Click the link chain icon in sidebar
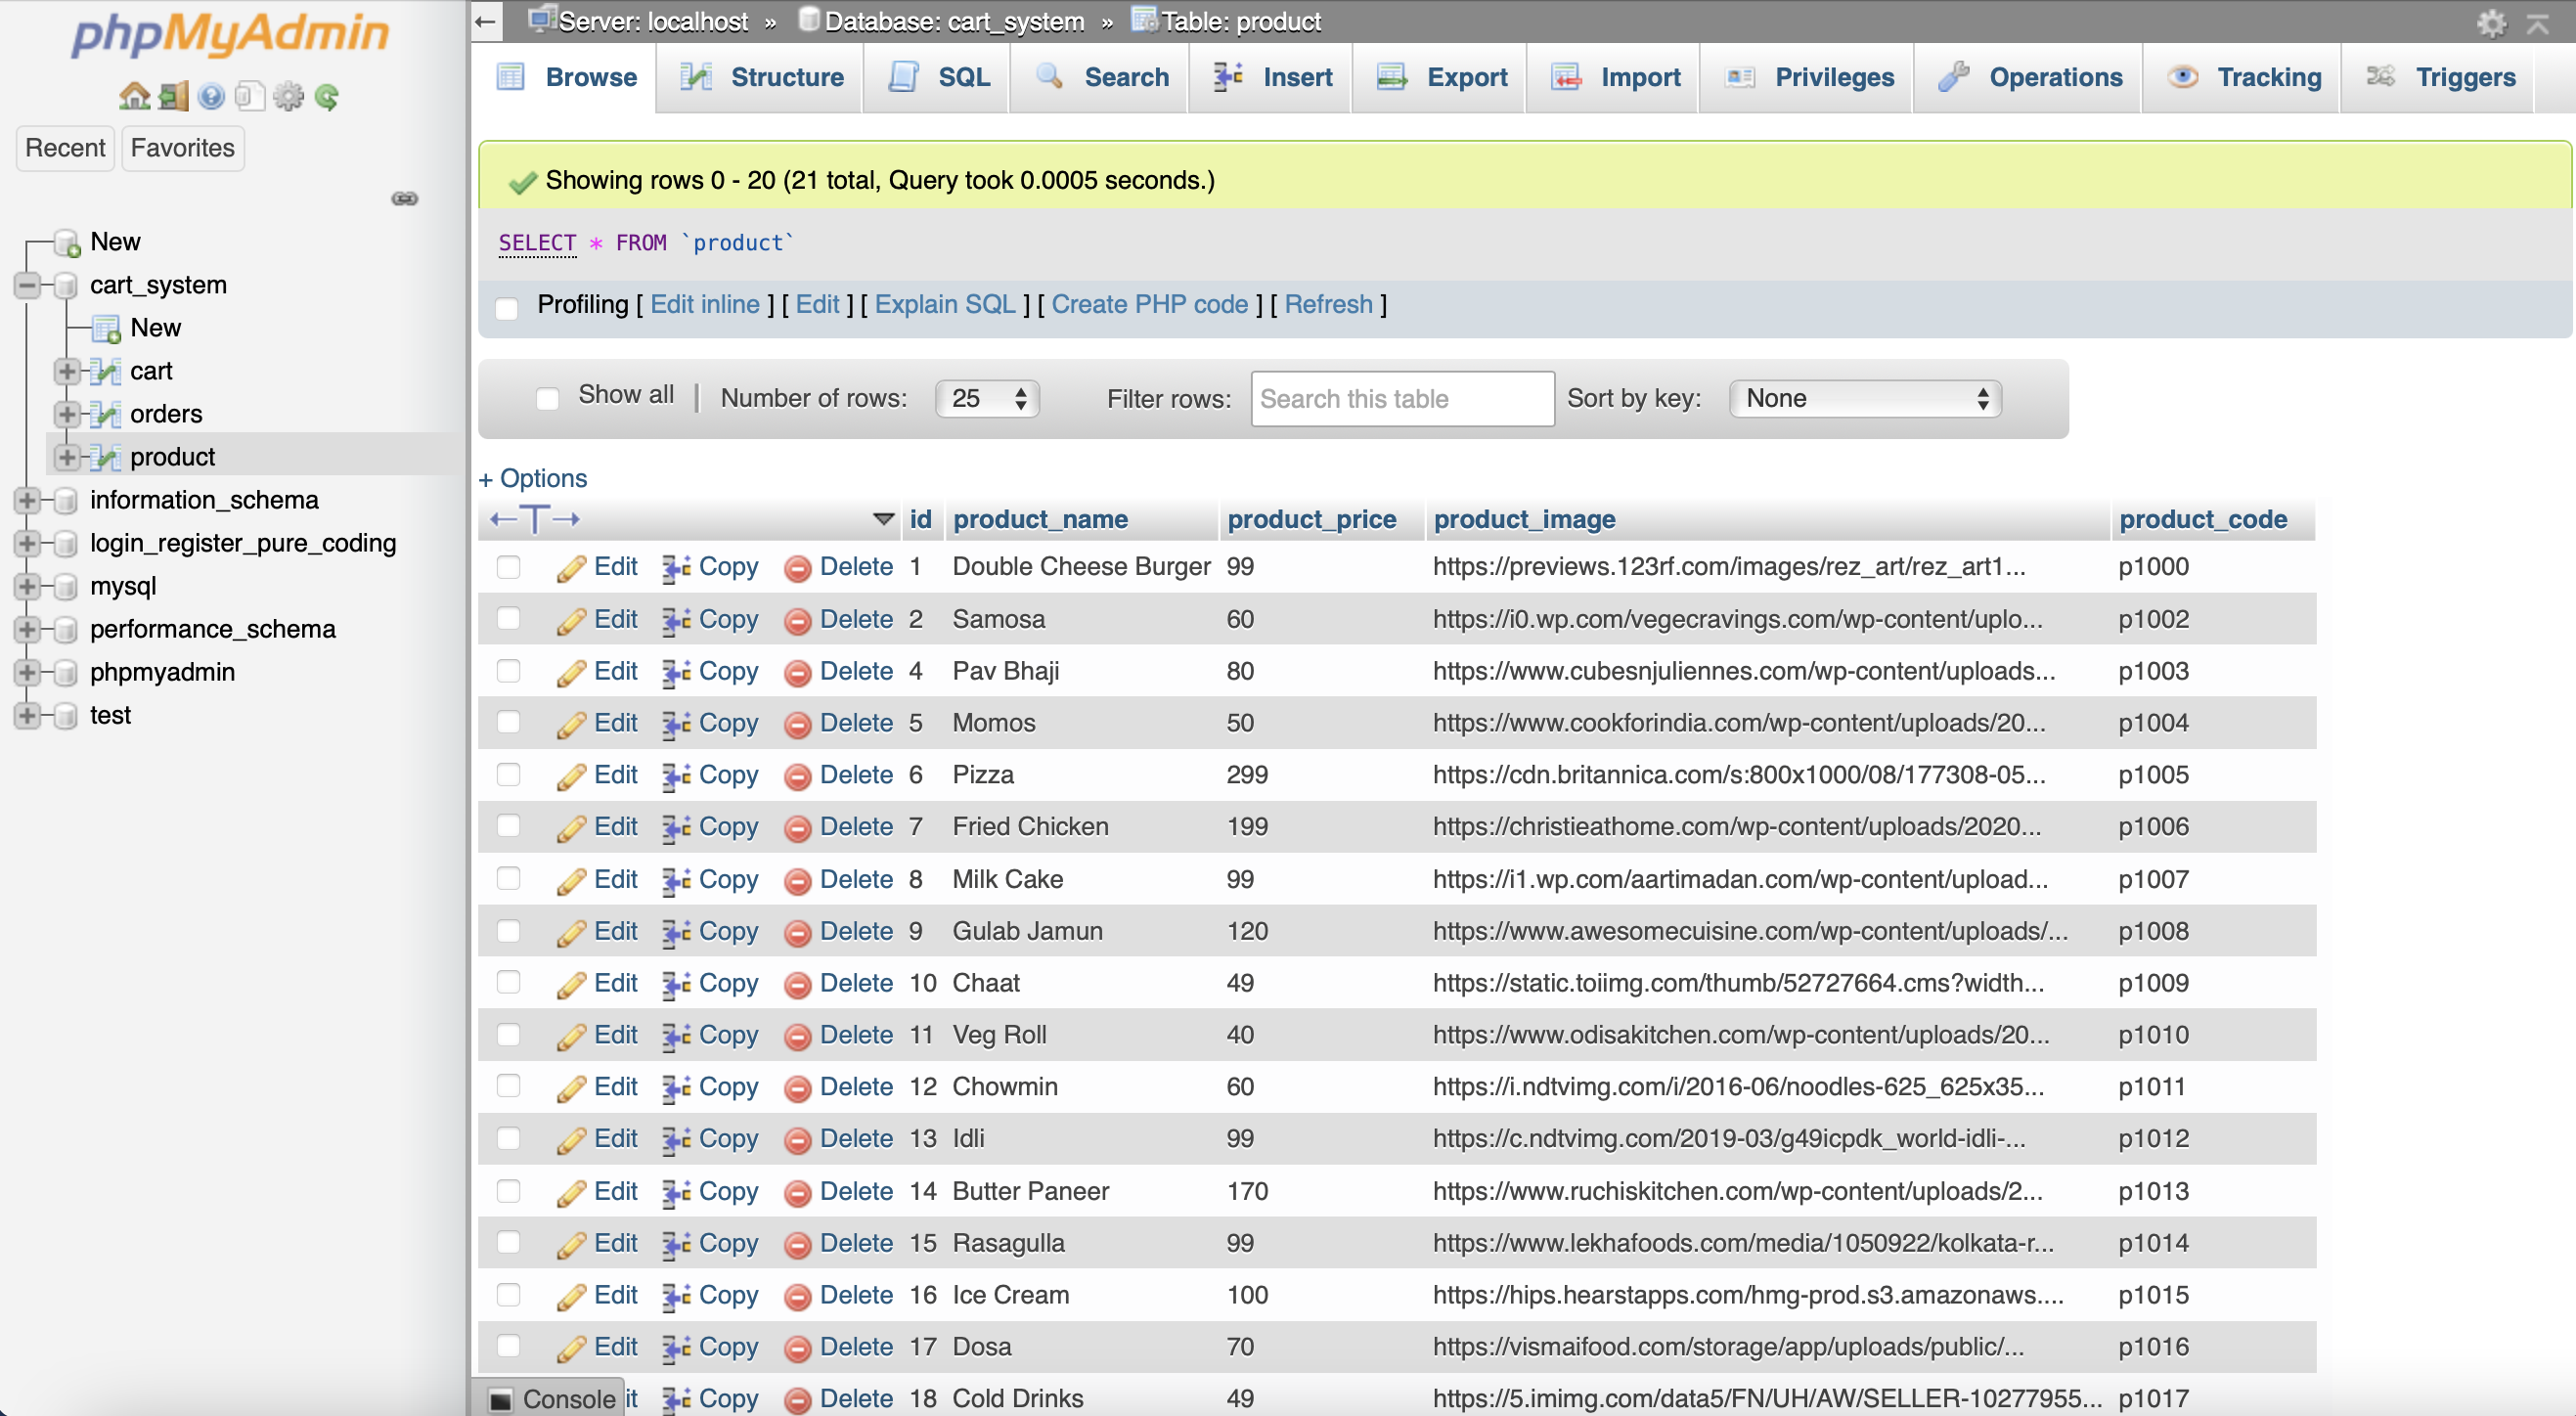2576x1416 pixels. (x=404, y=198)
